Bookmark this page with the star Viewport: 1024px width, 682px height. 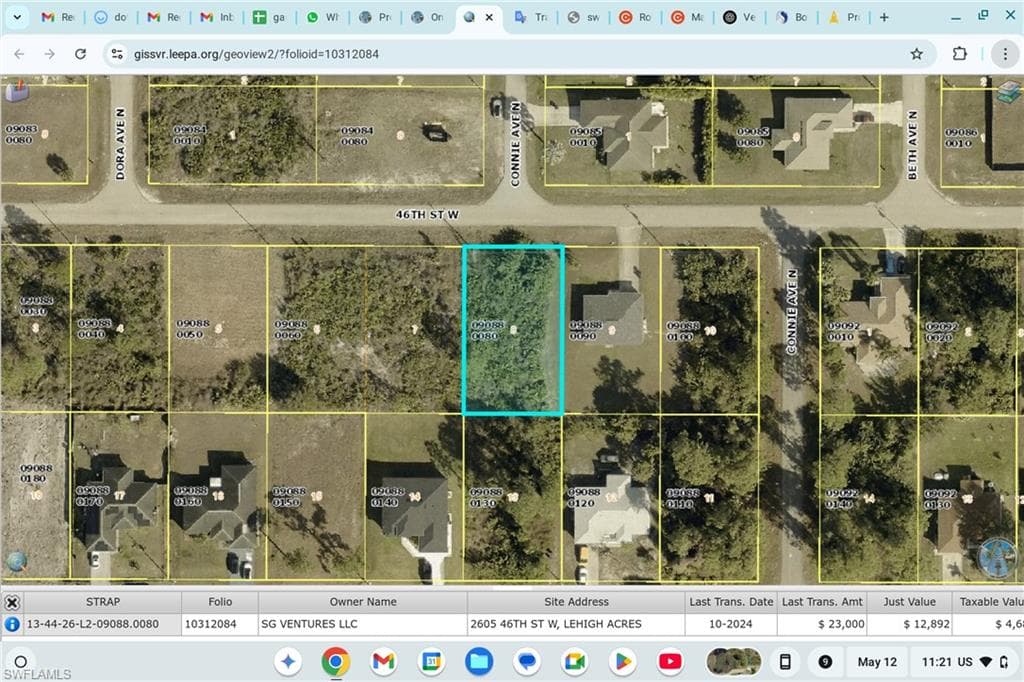[x=917, y=54]
